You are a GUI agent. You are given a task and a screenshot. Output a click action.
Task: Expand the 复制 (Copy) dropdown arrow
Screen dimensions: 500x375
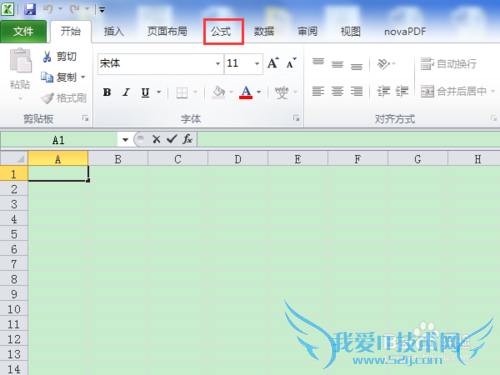tap(83, 77)
